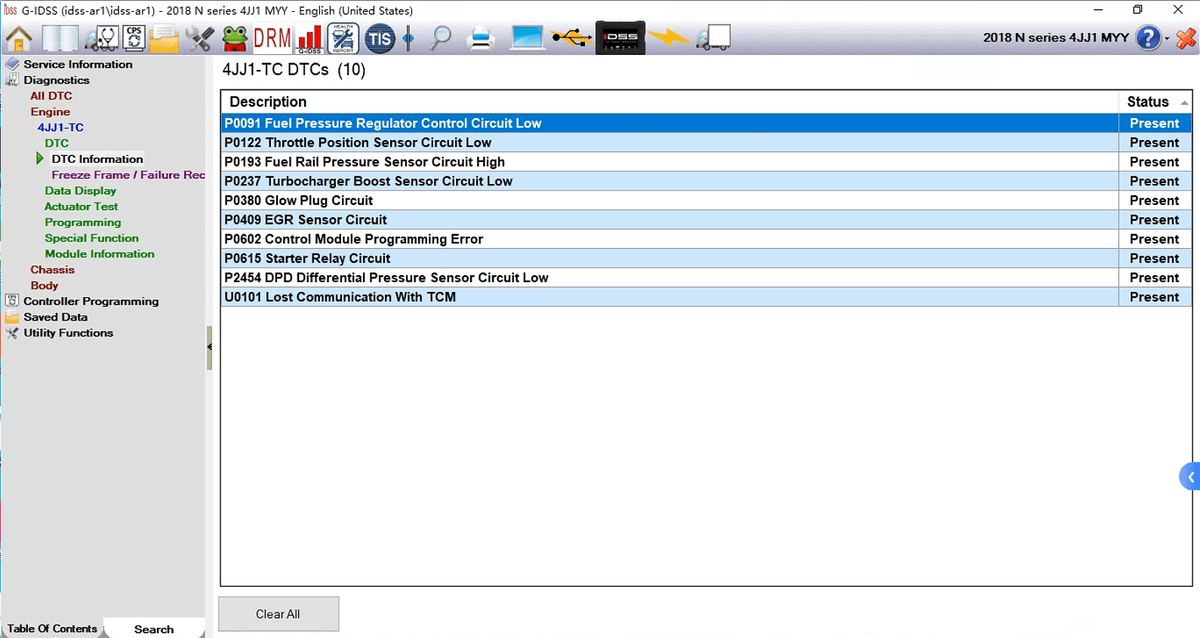Click the Home house icon in toolbar

click(x=18, y=39)
